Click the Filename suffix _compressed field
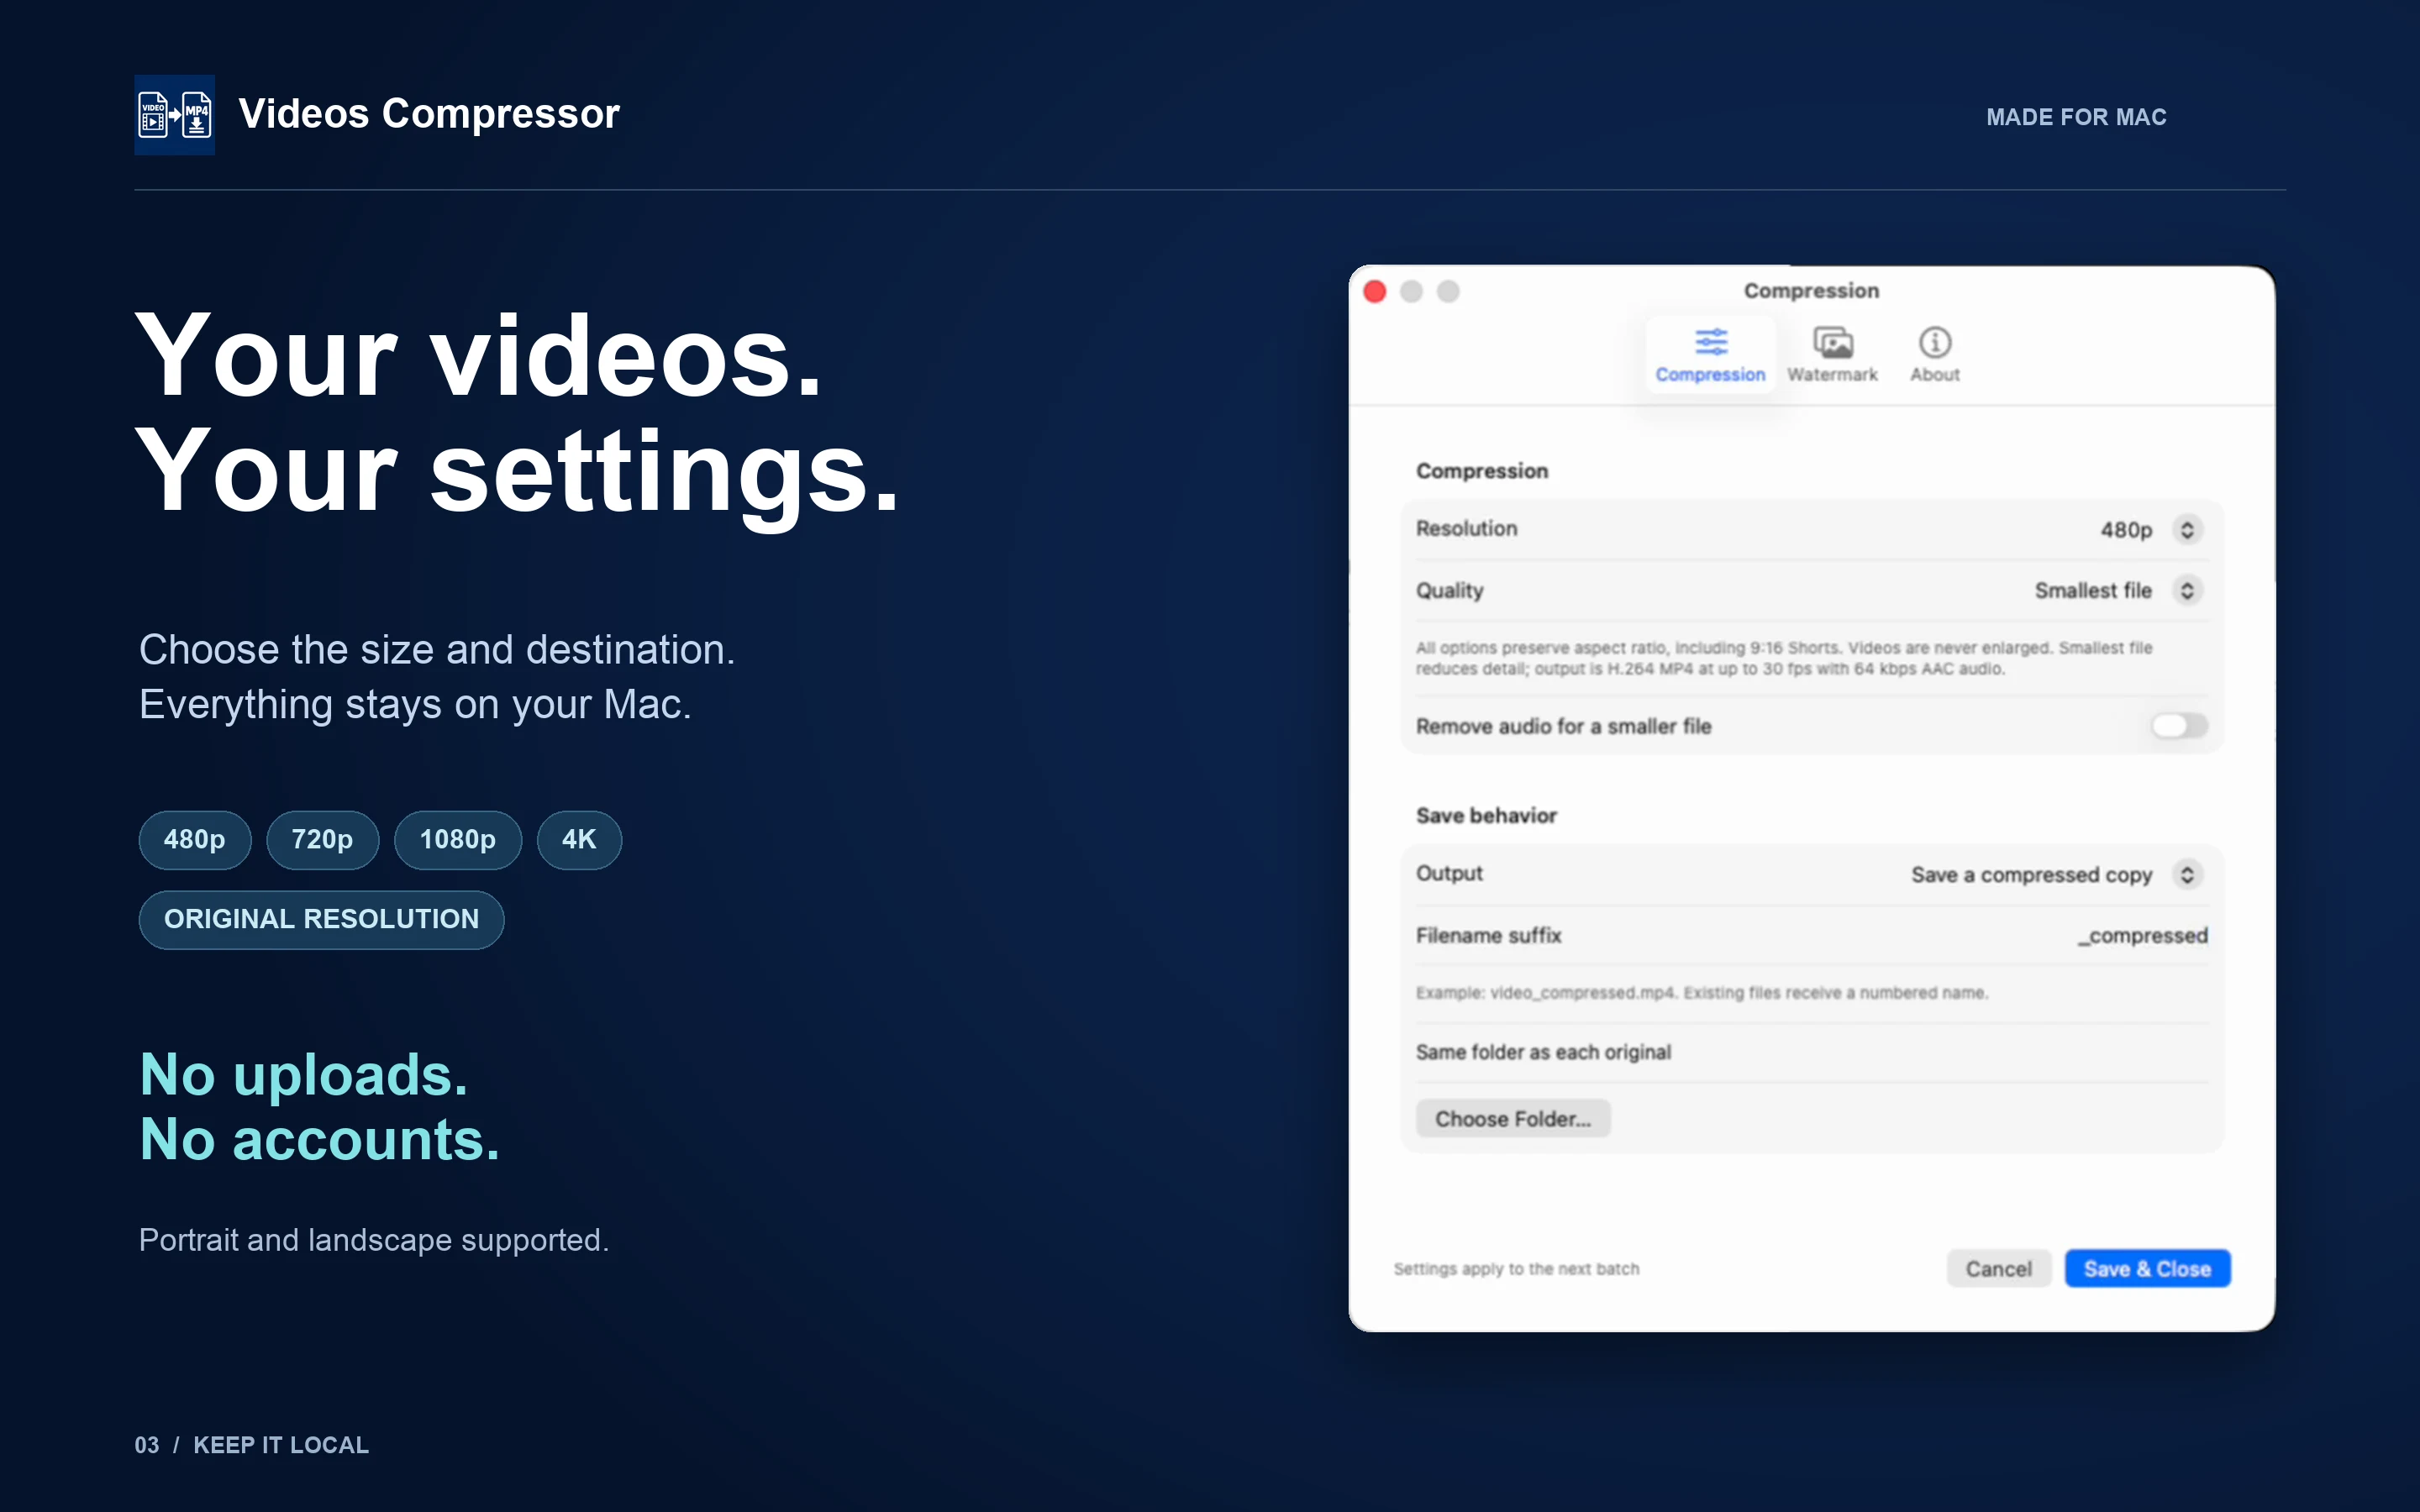This screenshot has width=2420, height=1512. (x=2142, y=935)
